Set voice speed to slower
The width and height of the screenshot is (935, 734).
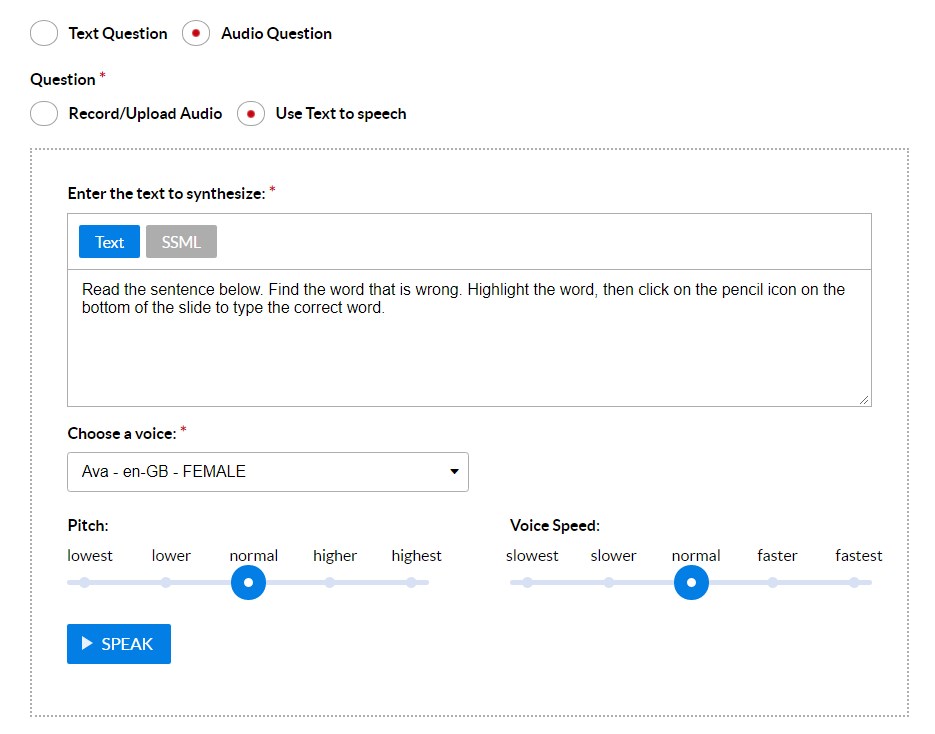pyautogui.click(x=609, y=582)
